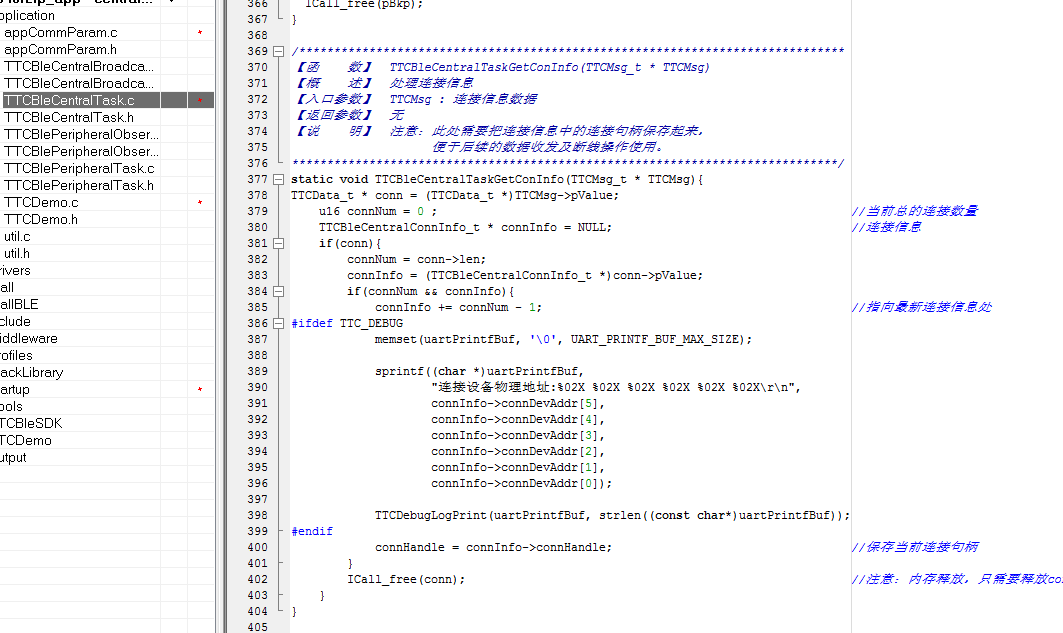
Task: Select the Output group folder
Action: 14,457
